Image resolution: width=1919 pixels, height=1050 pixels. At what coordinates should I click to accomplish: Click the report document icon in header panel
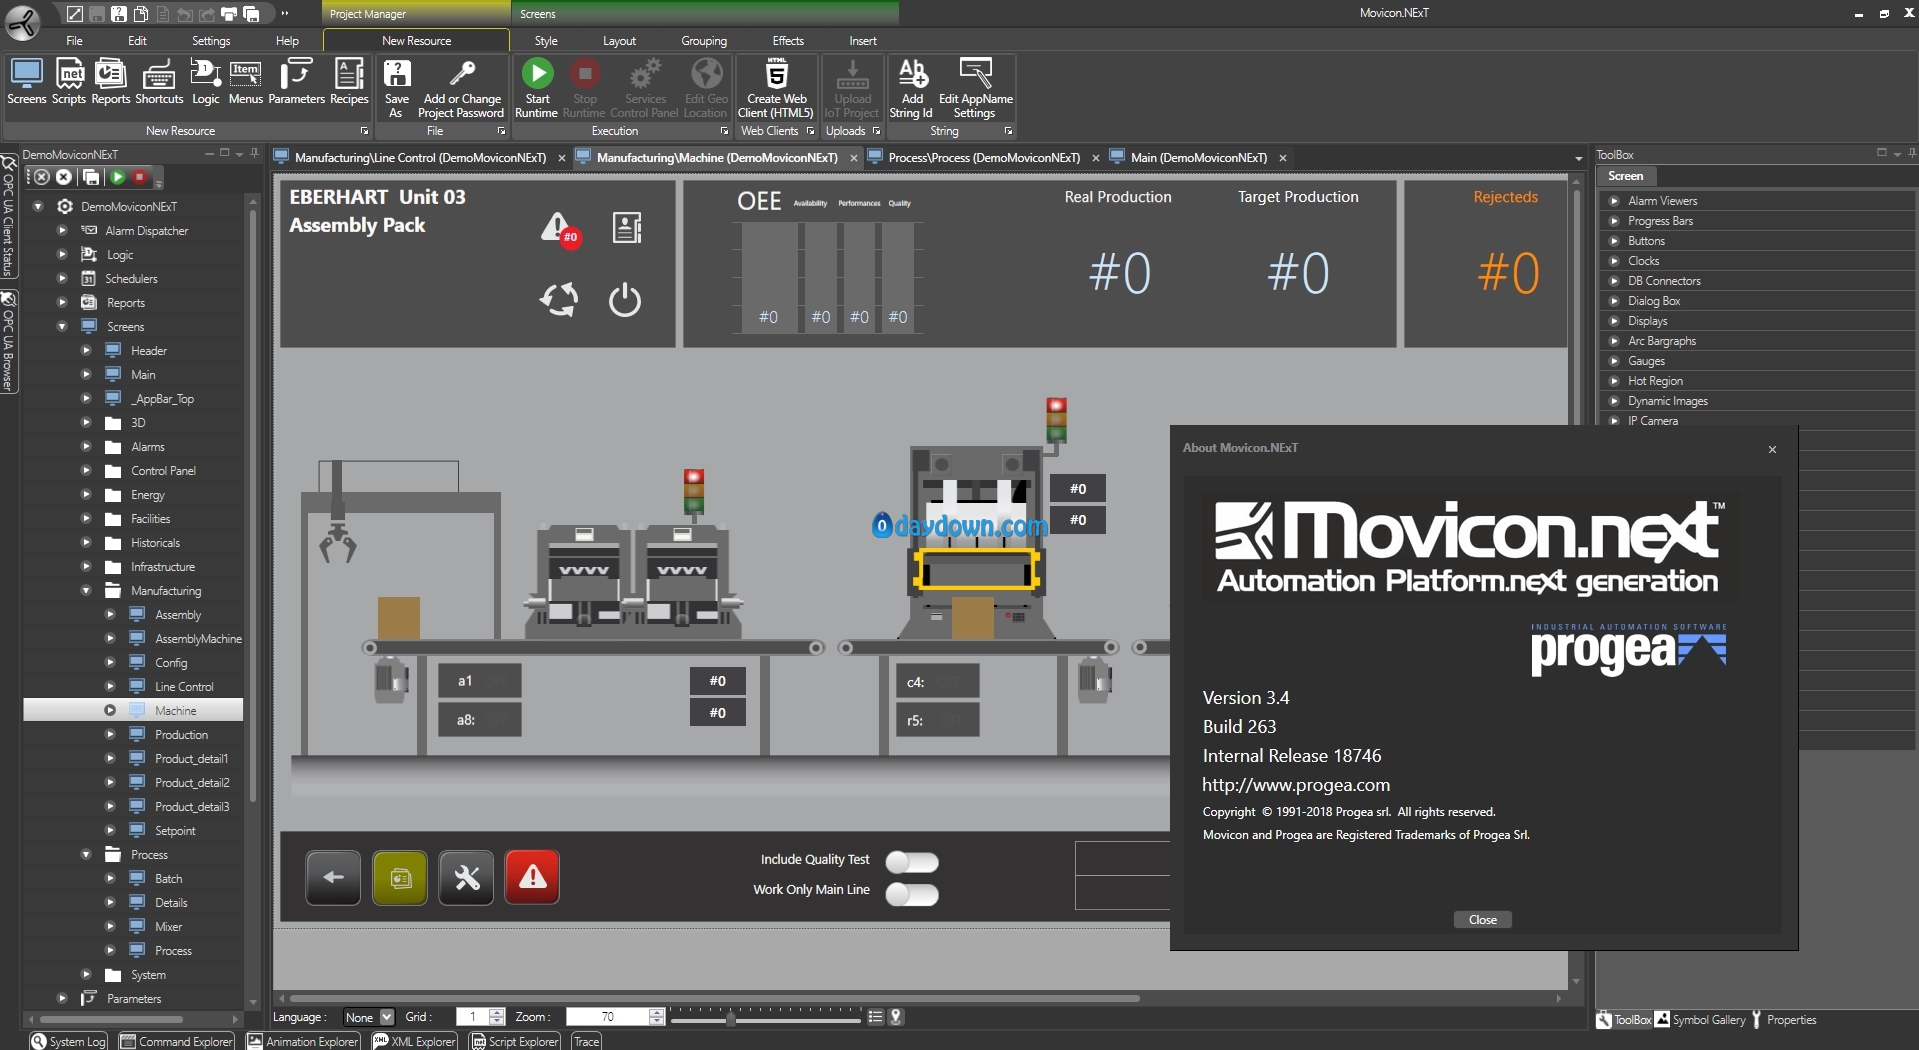coord(627,228)
